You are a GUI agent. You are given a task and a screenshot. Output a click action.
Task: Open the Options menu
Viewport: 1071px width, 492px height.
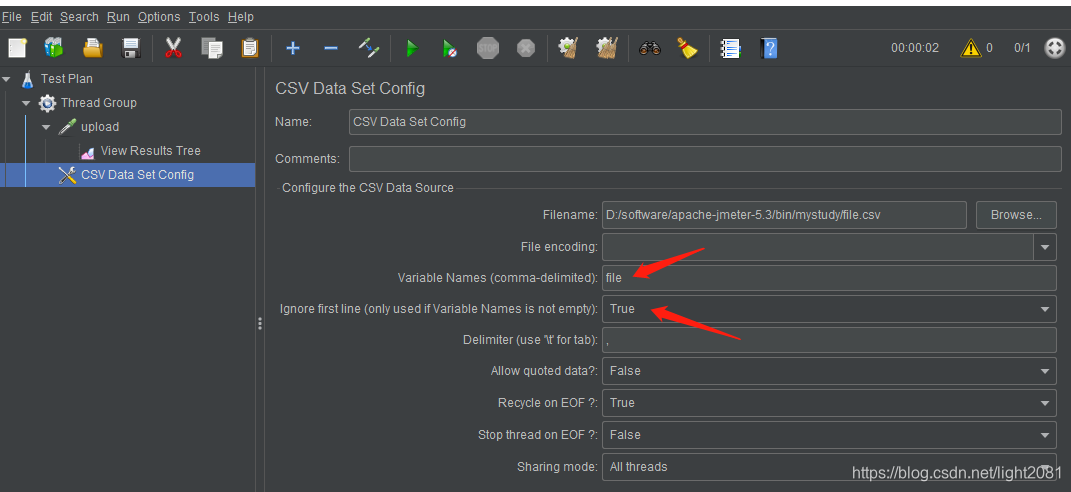click(159, 16)
